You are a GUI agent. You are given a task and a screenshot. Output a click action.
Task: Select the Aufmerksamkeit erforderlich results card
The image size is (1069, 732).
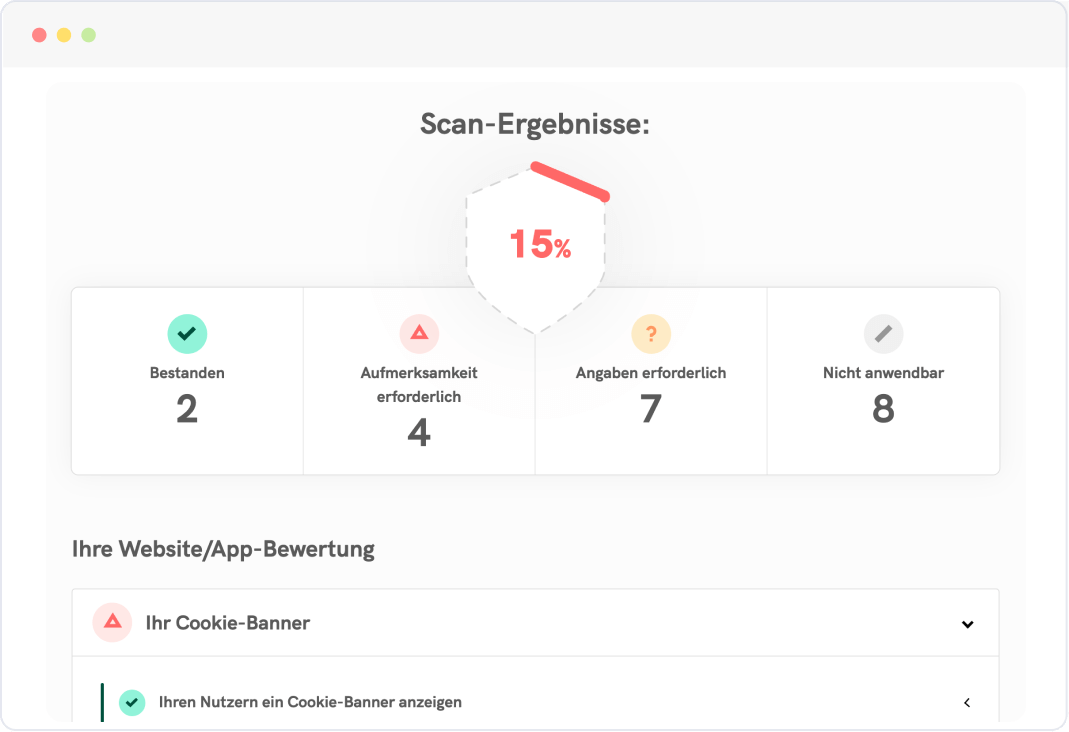(x=419, y=381)
